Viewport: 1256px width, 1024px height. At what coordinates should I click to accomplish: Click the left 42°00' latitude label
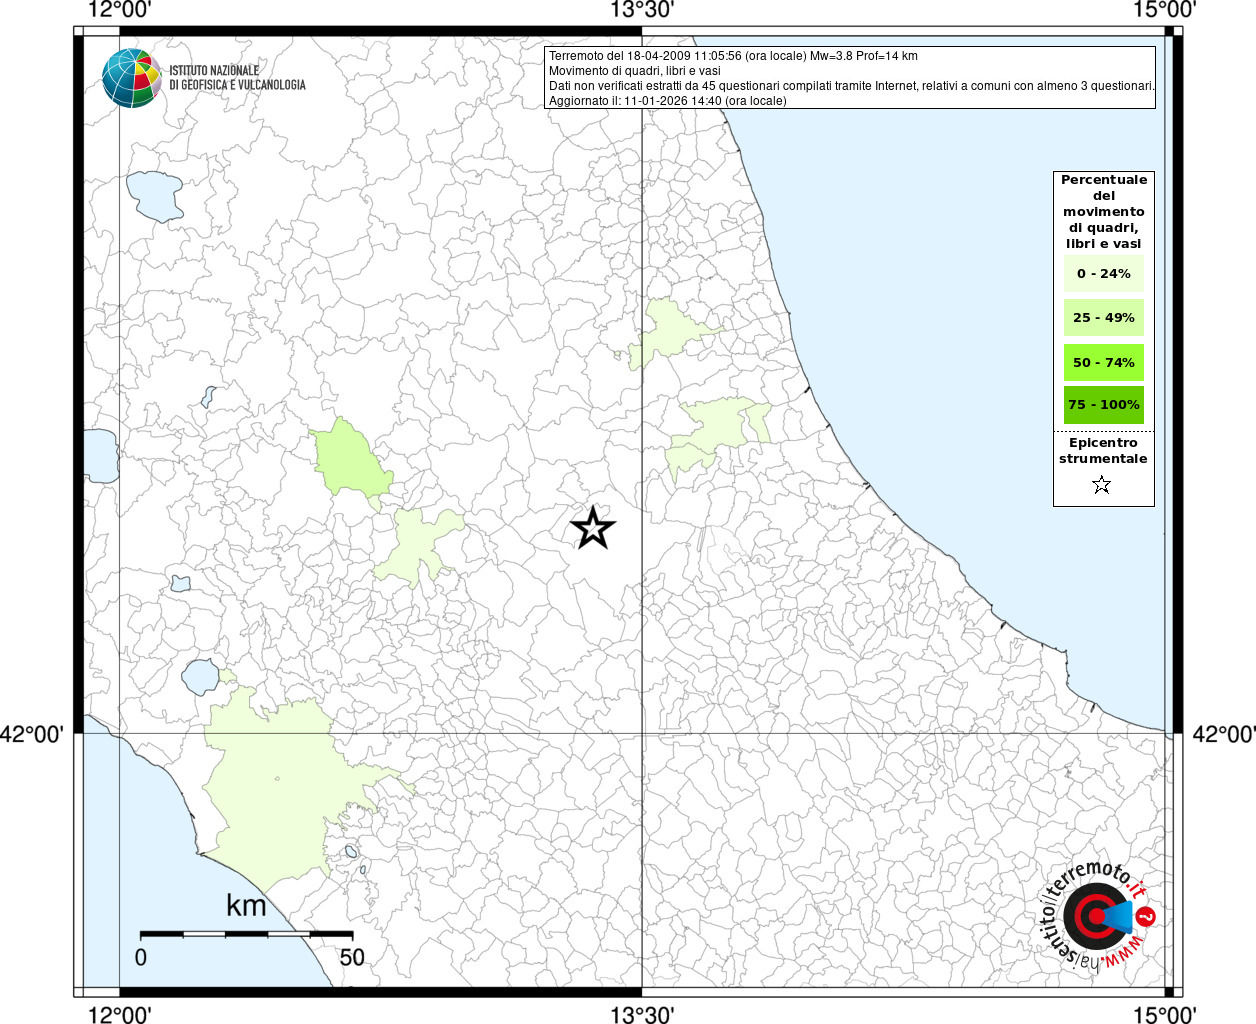33,734
